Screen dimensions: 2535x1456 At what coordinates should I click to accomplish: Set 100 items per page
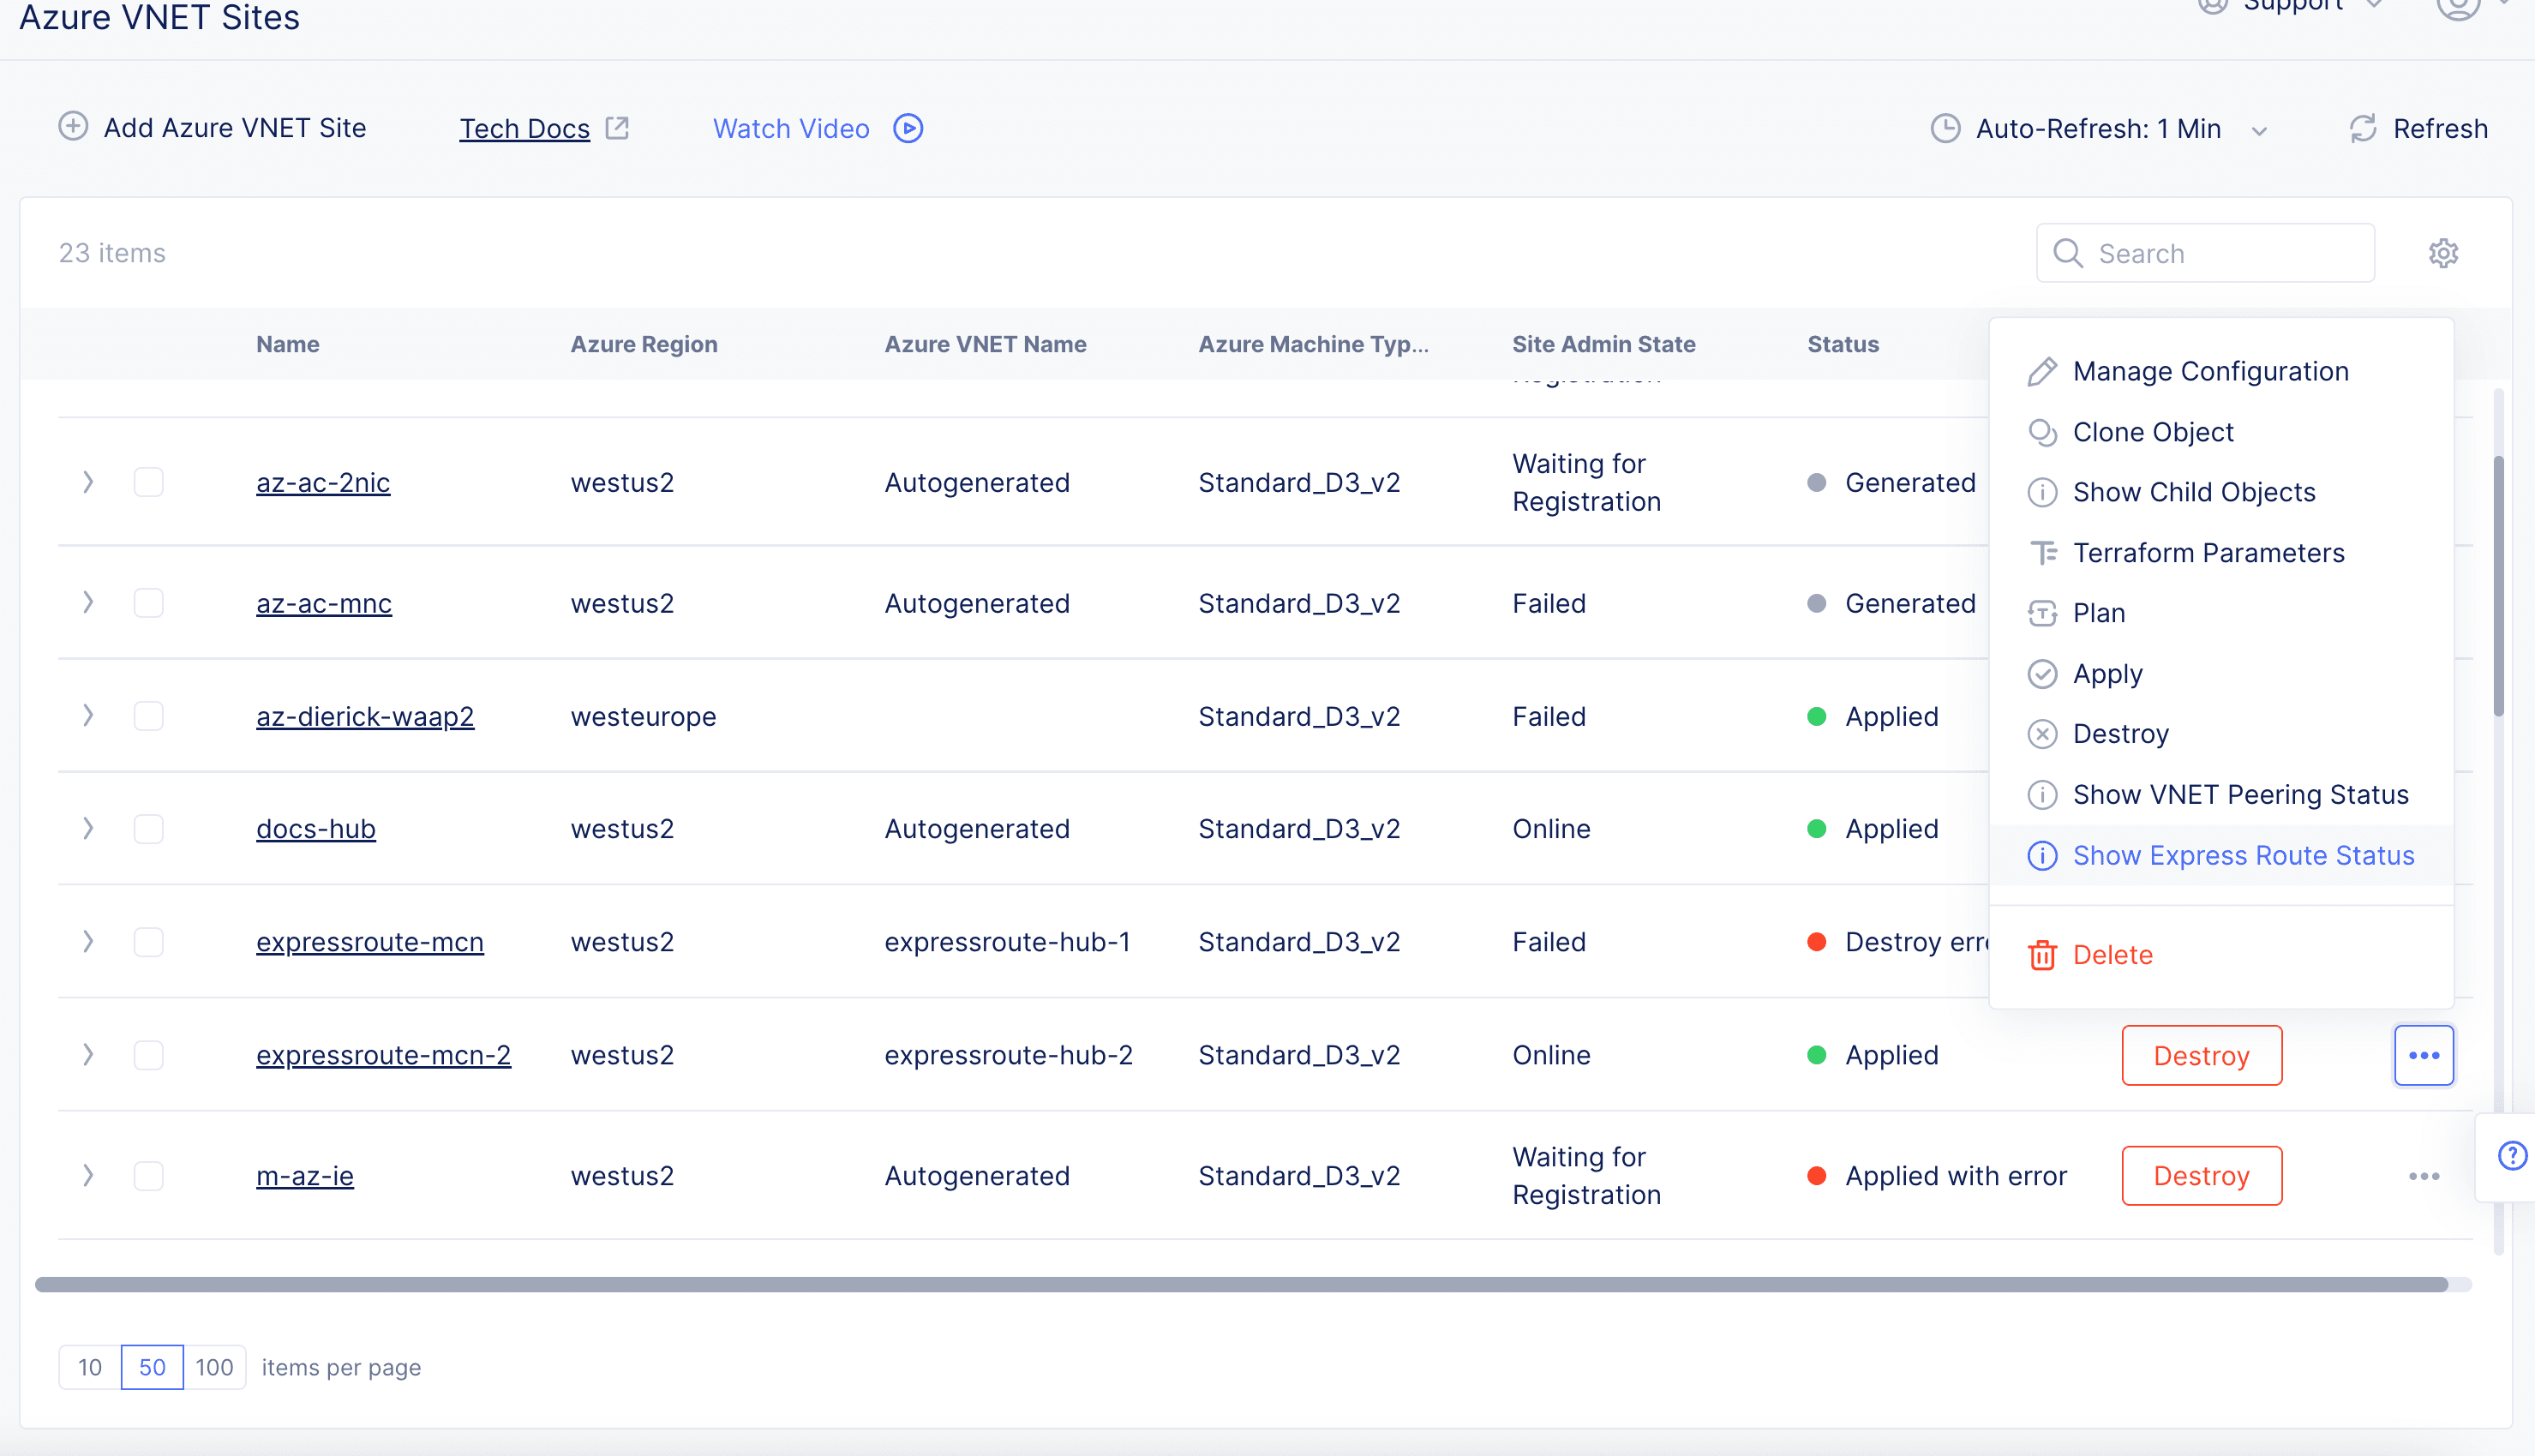[x=214, y=1368]
